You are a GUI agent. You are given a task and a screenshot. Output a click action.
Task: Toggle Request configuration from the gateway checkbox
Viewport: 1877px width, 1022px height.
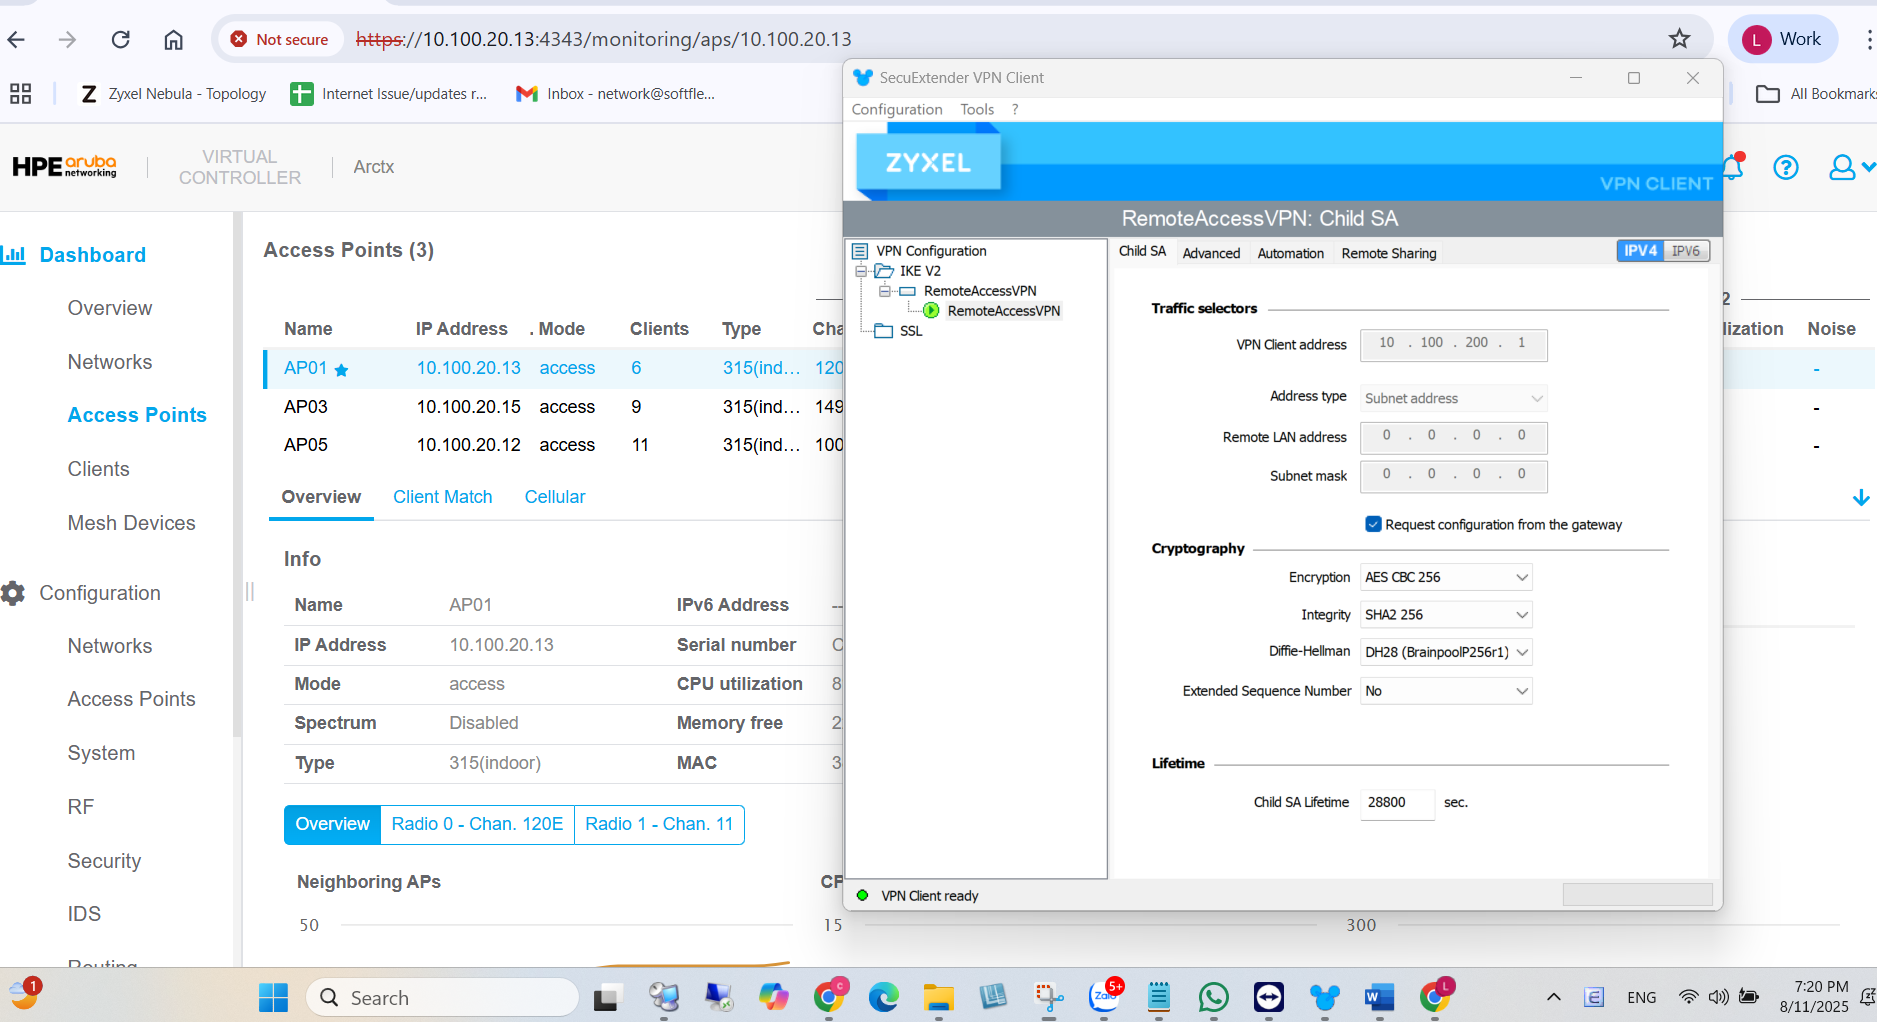[x=1373, y=524]
